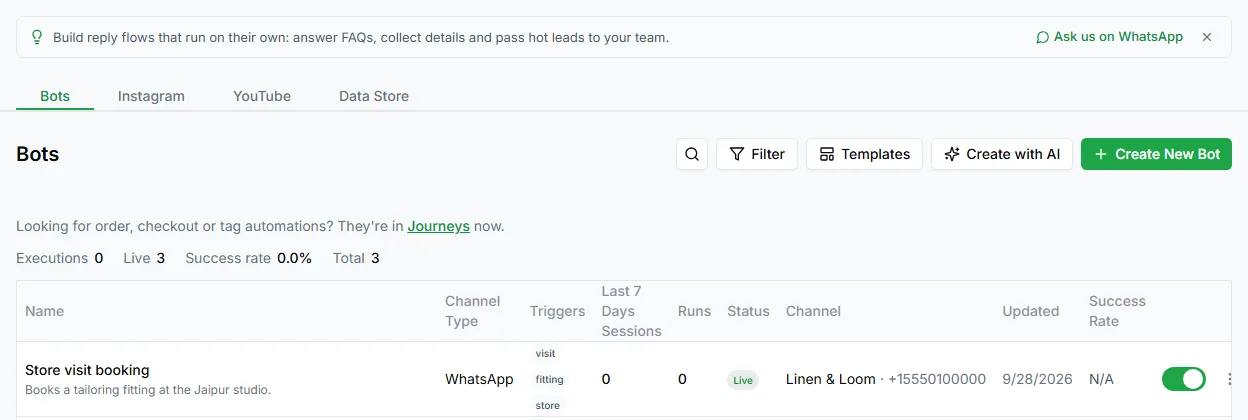Viewport: 1248px width, 420px height.
Task: Toggle the Store visit booking bot off
Action: point(1184,379)
